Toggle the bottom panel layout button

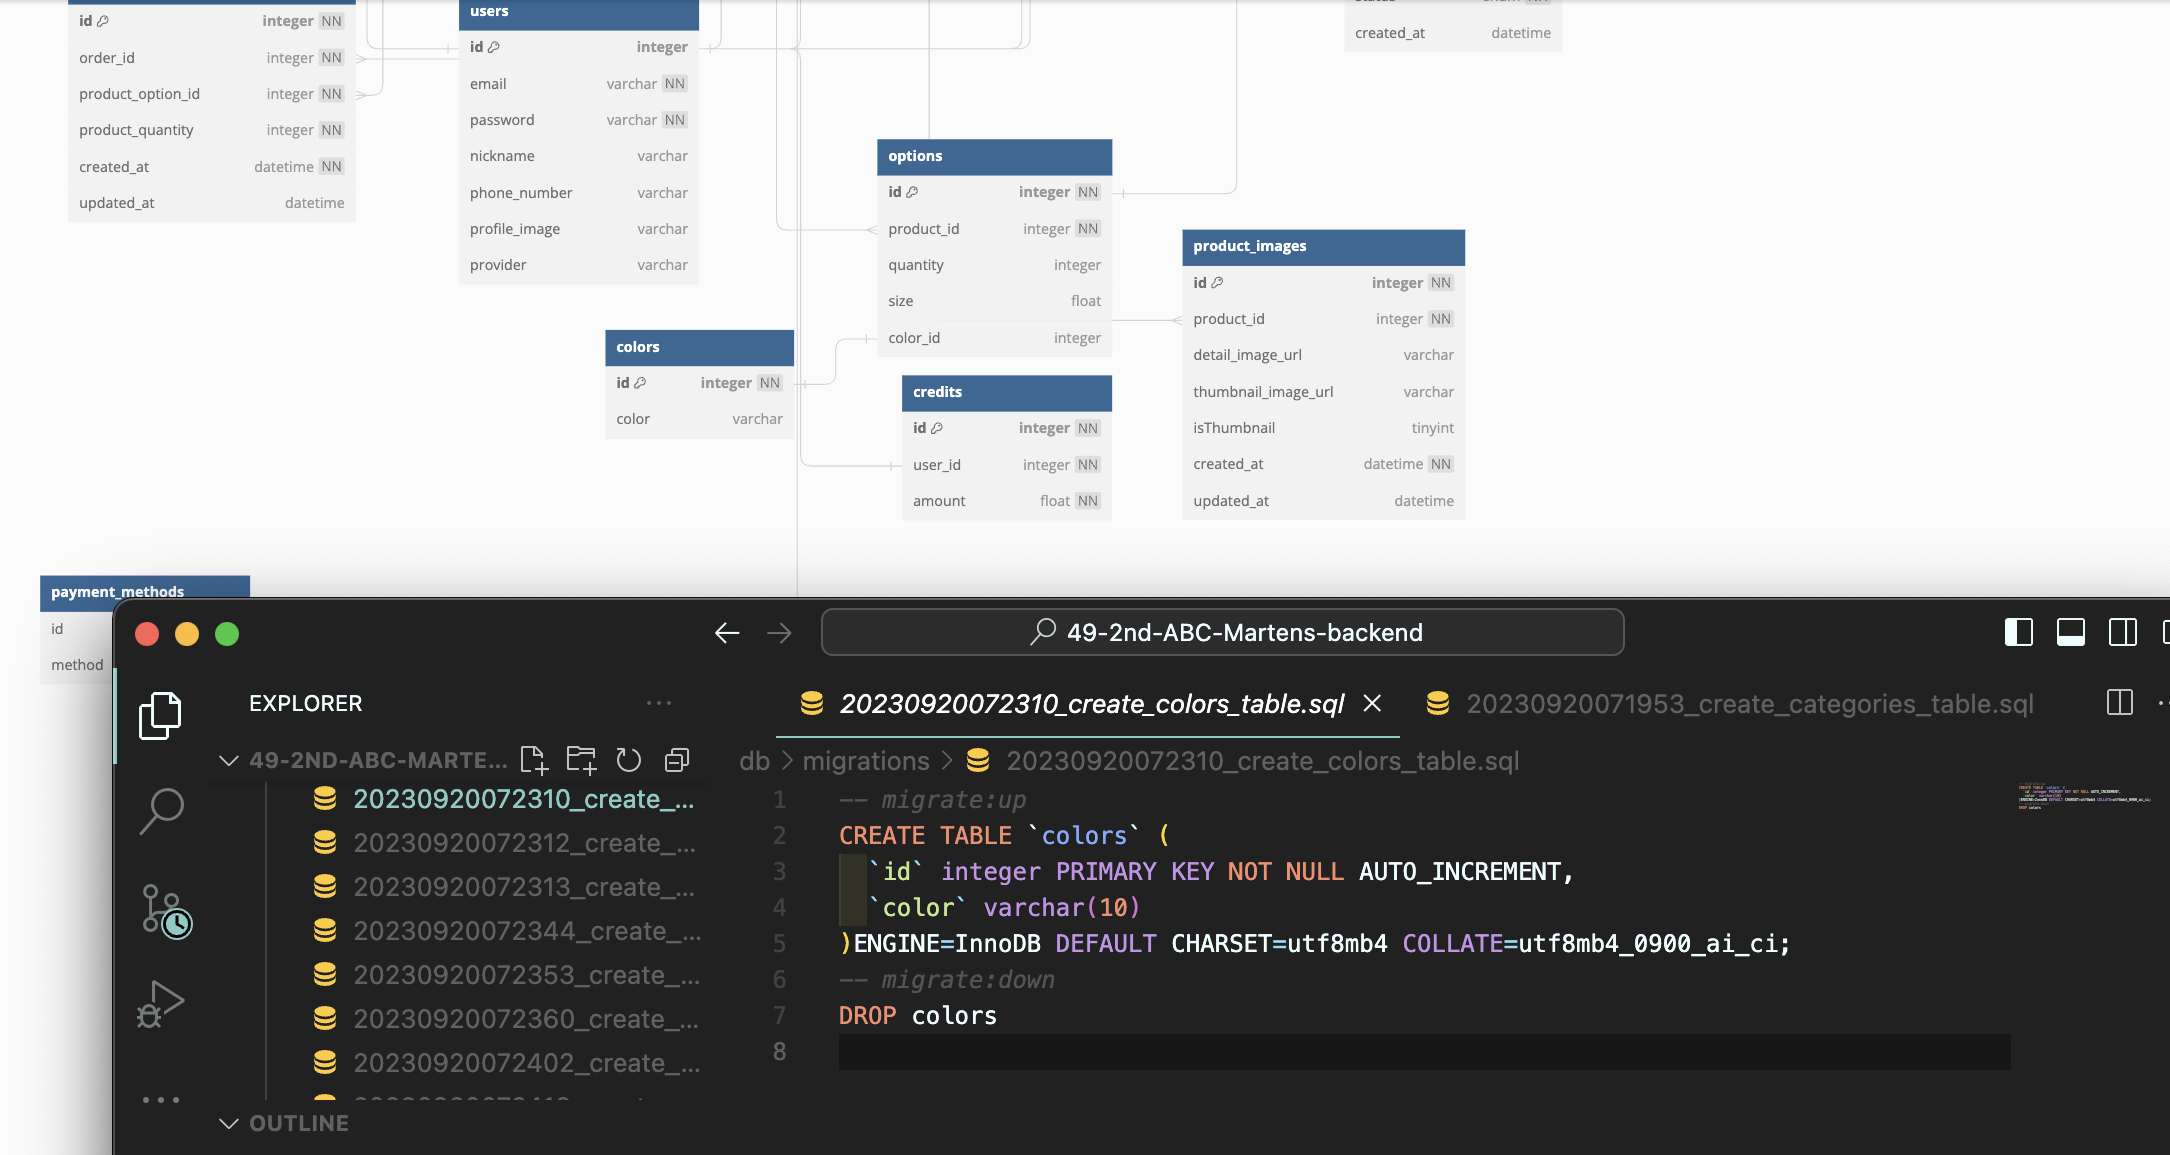click(2070, 632)
